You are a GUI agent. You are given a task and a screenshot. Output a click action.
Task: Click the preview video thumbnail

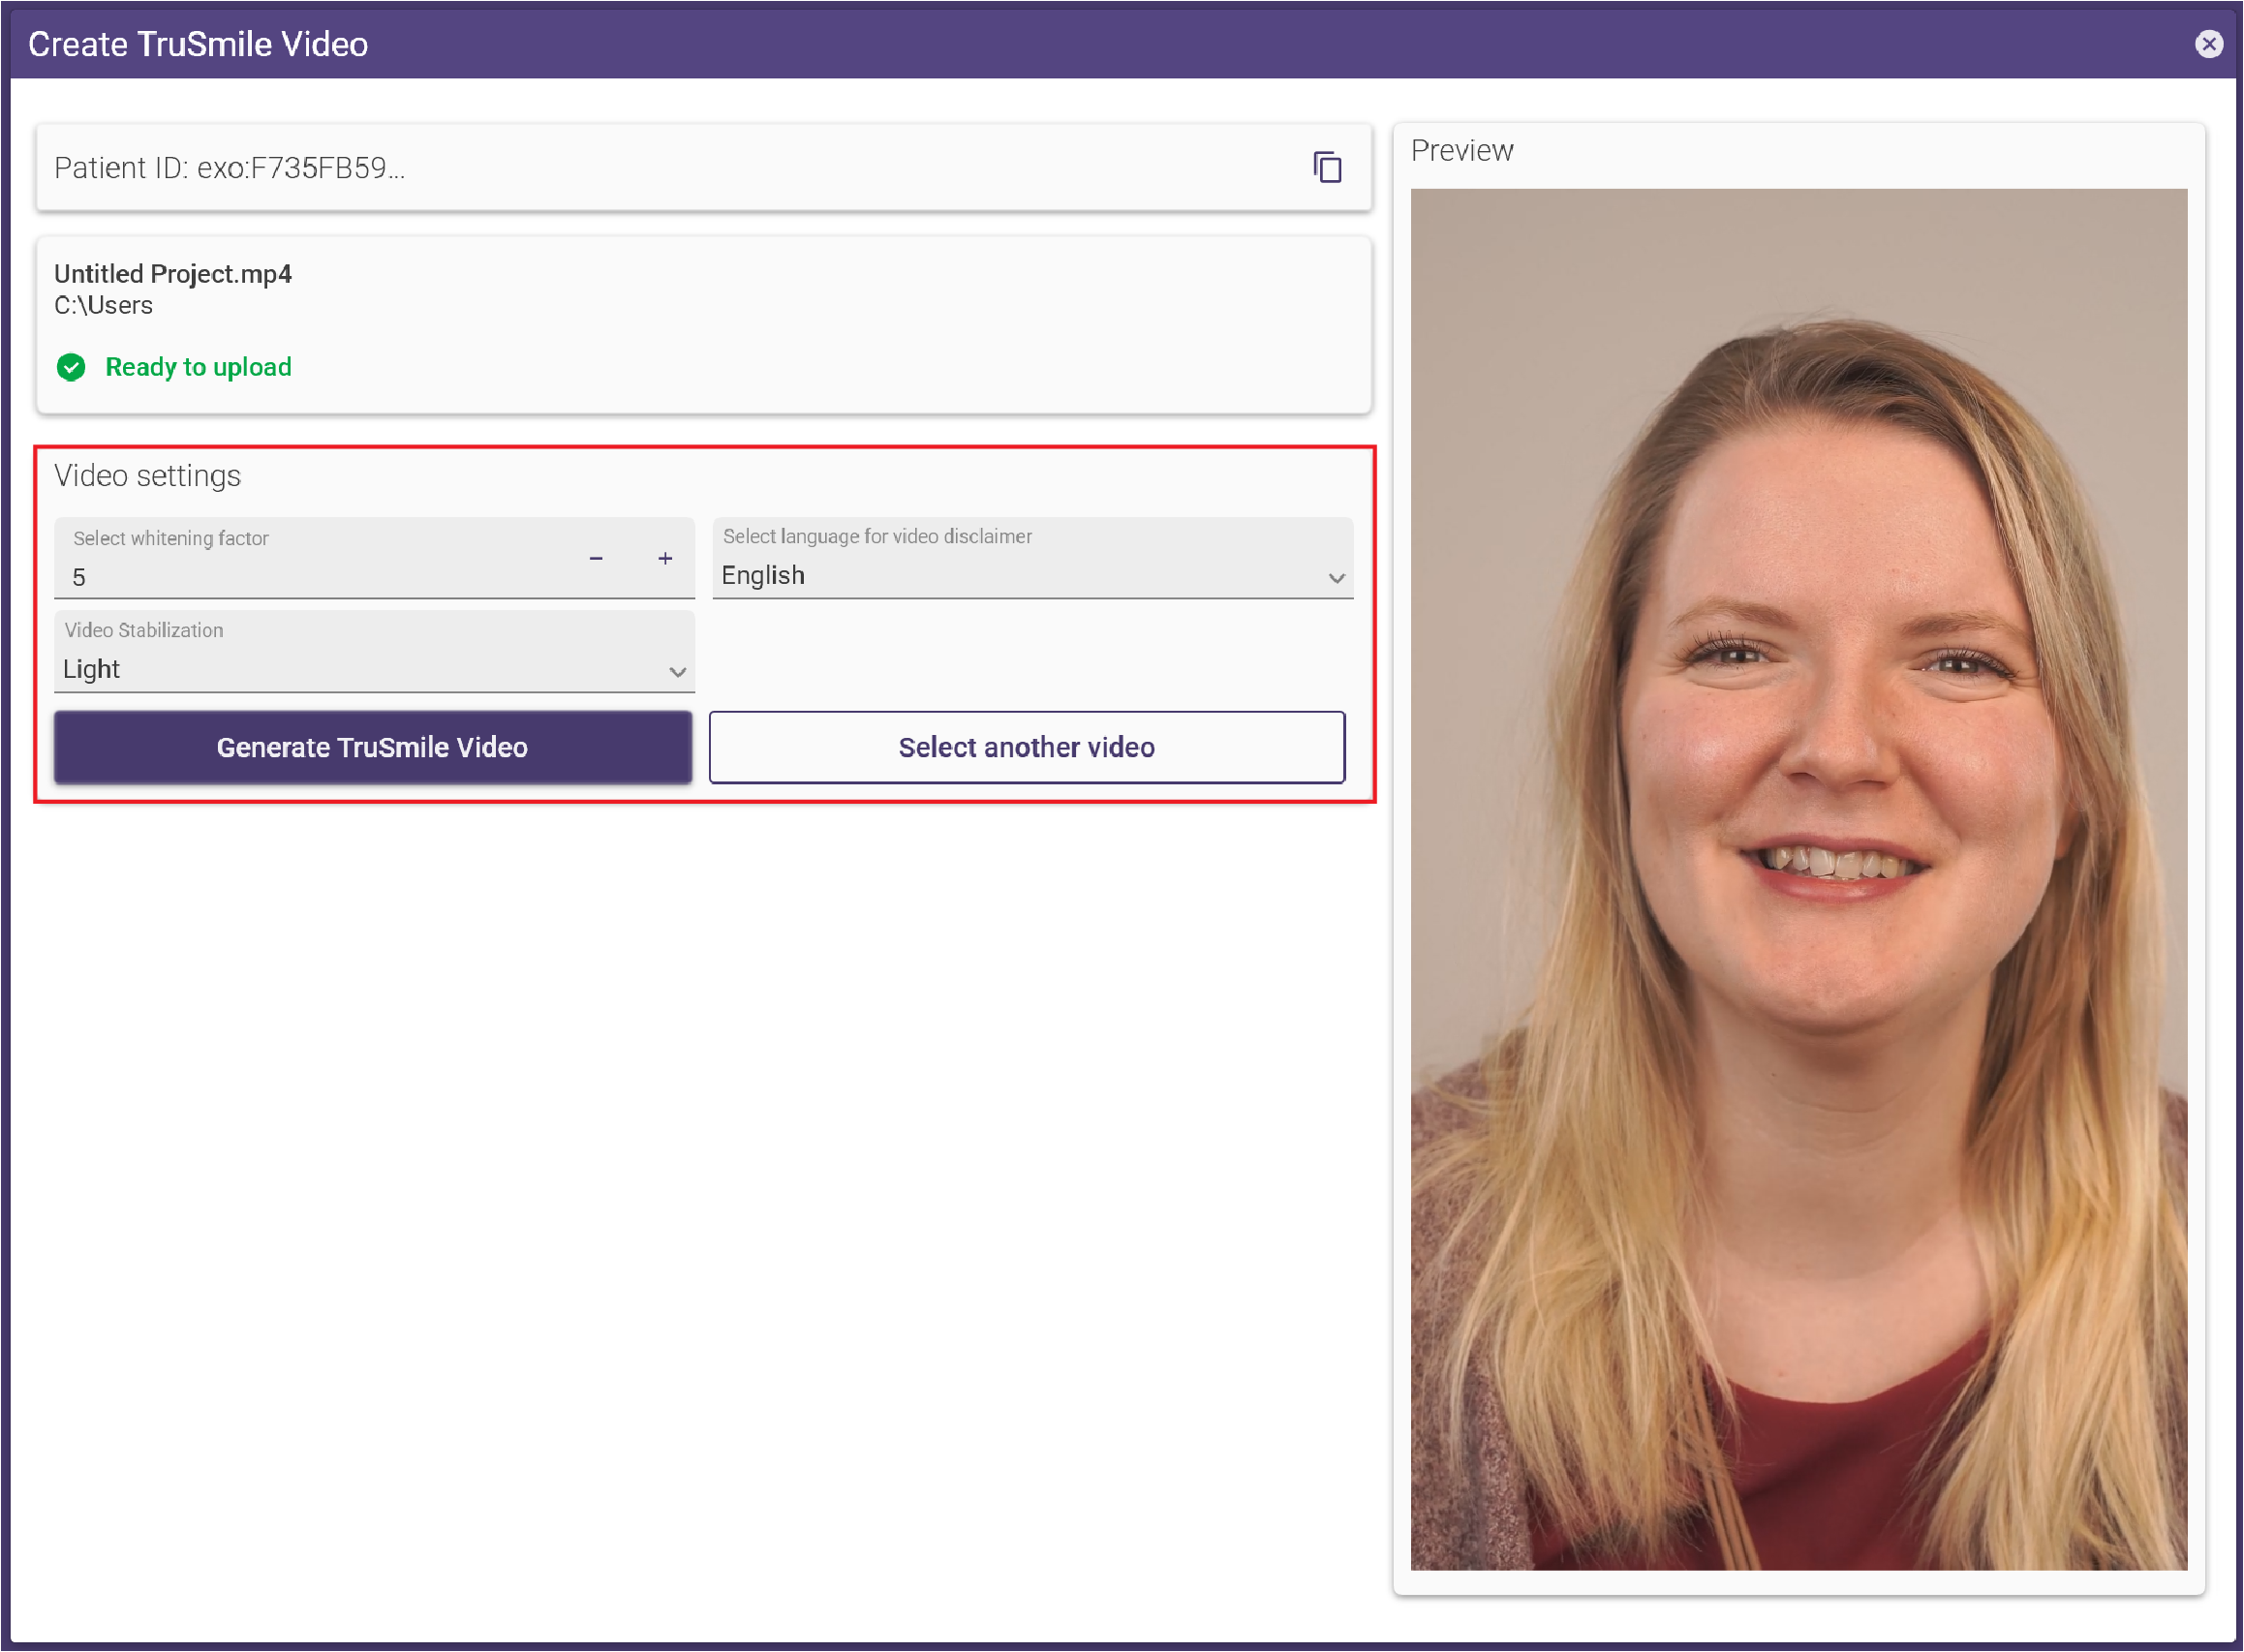[1798, 879]
